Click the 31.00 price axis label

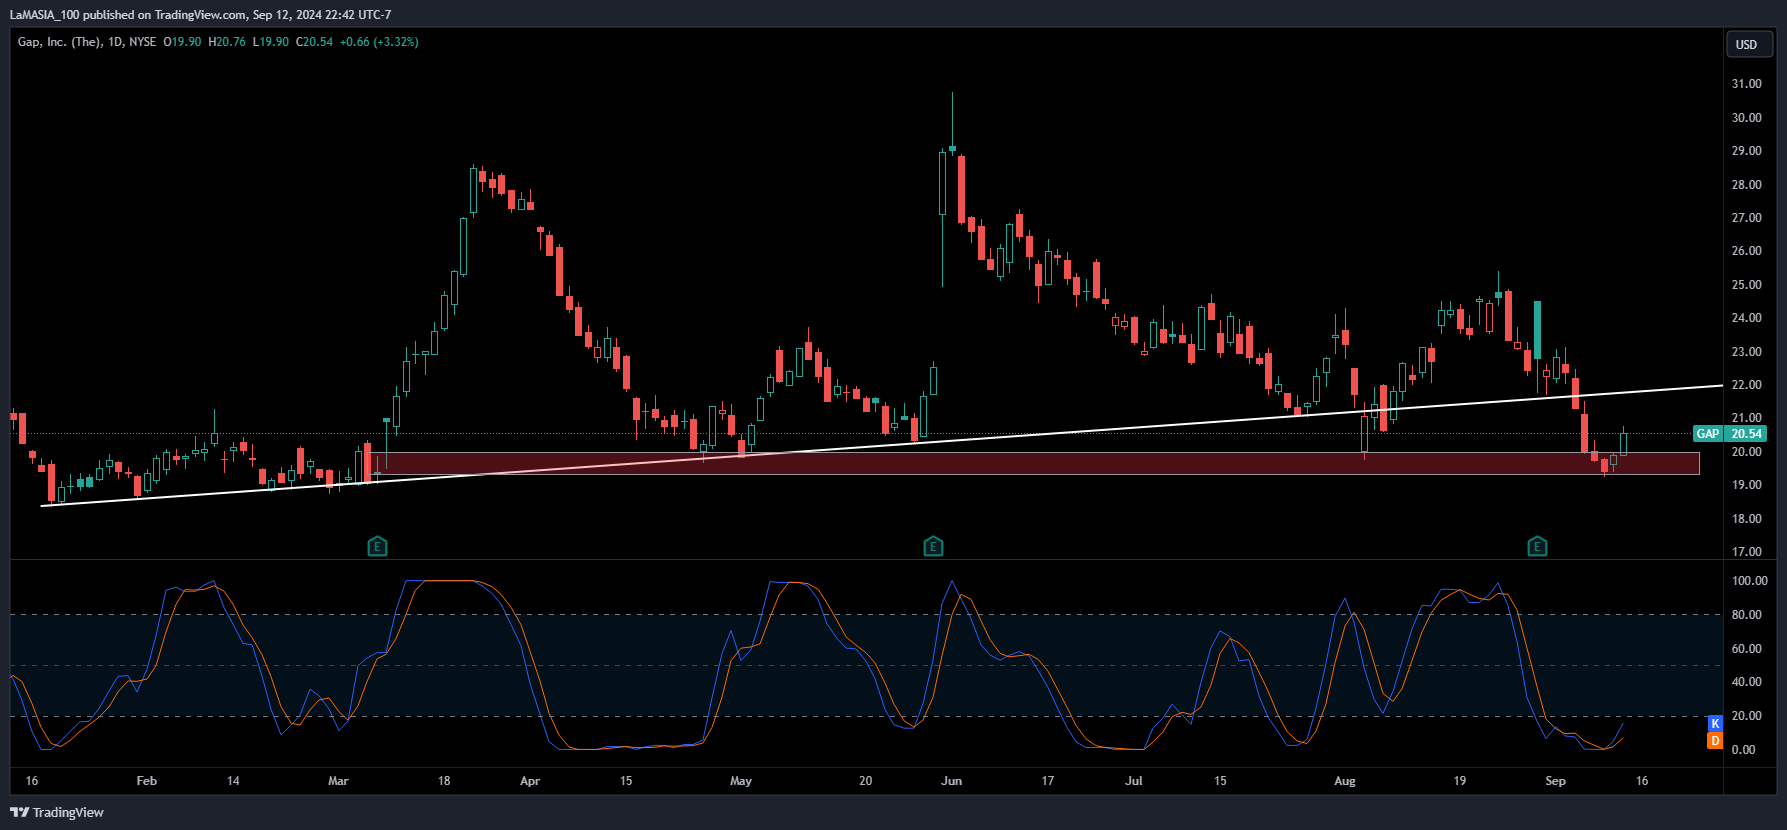pos(1747,84)
